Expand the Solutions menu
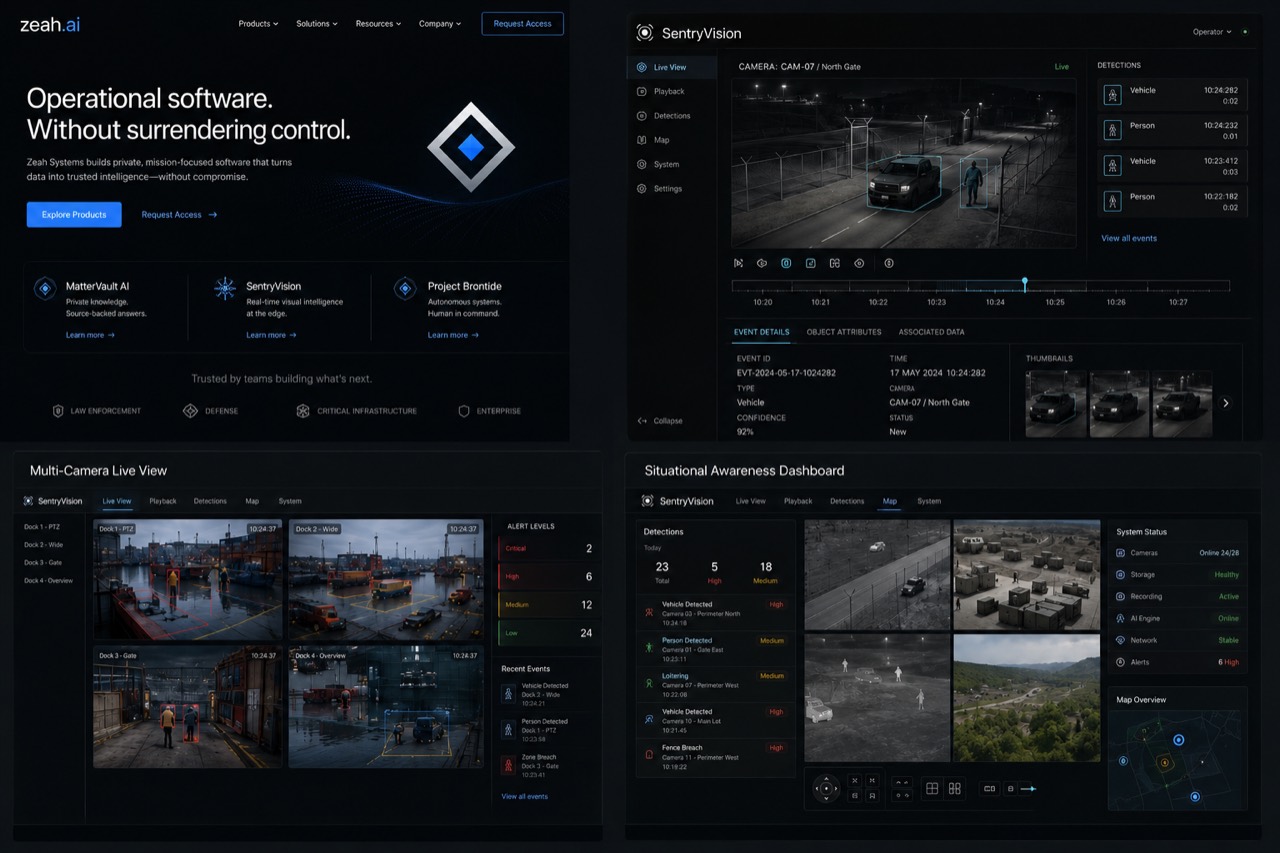Screen dimensions: 1280x853 [317, 24]
